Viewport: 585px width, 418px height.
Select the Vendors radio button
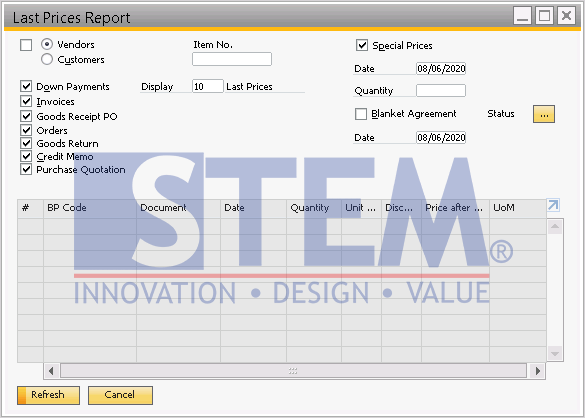point(47,44)
